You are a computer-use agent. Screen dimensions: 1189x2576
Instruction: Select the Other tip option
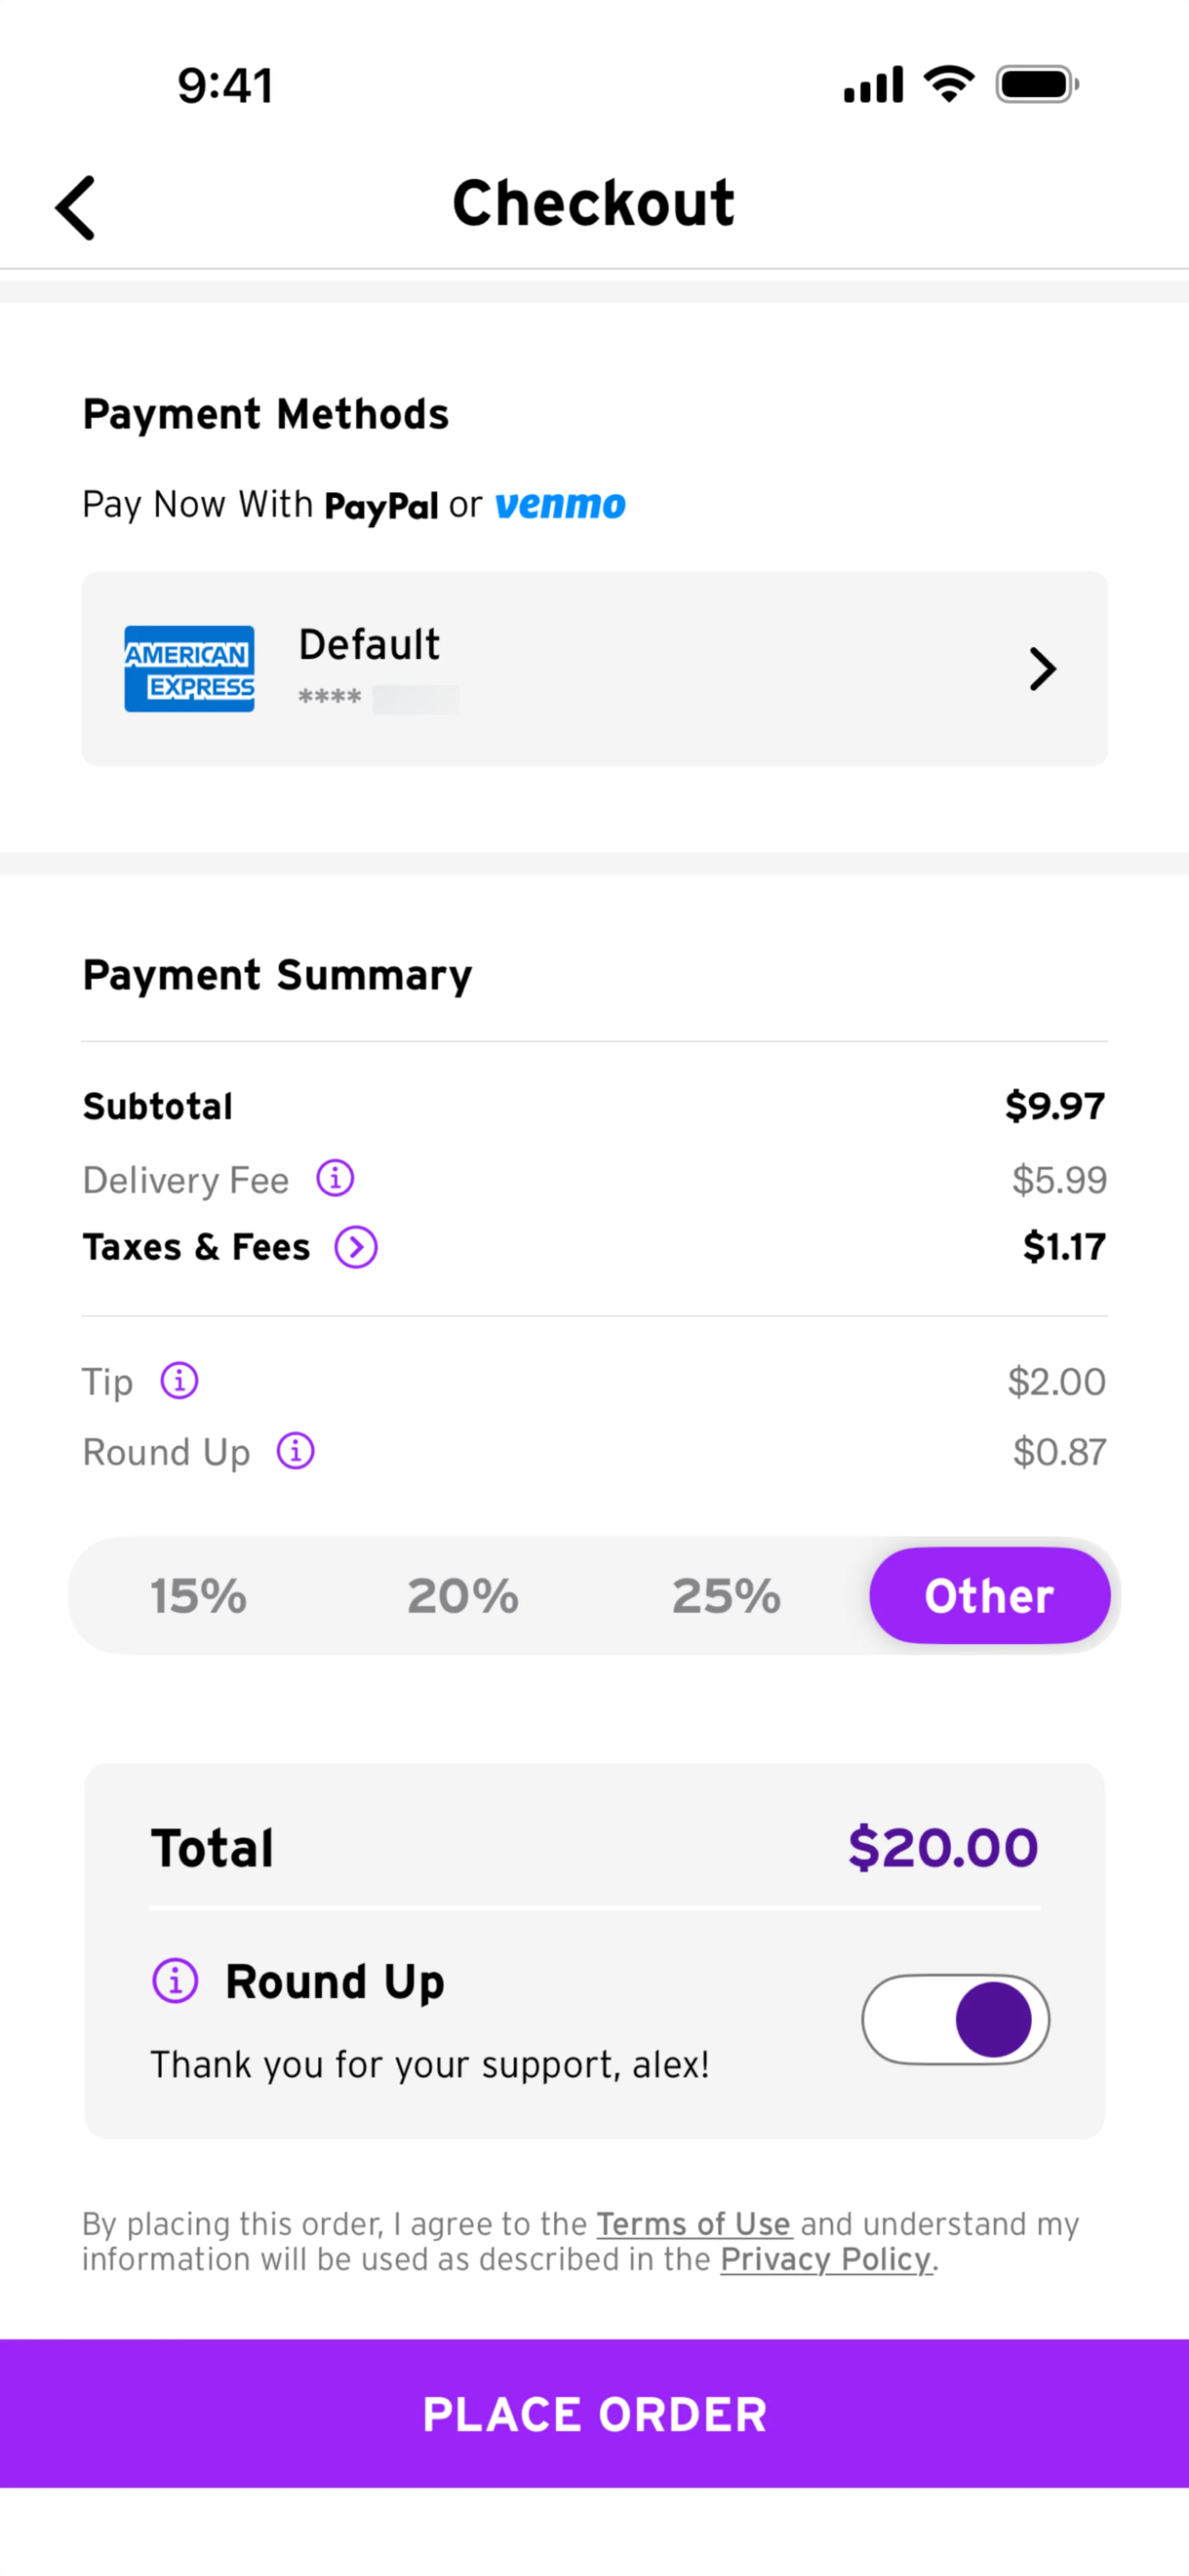[989, 1596]
